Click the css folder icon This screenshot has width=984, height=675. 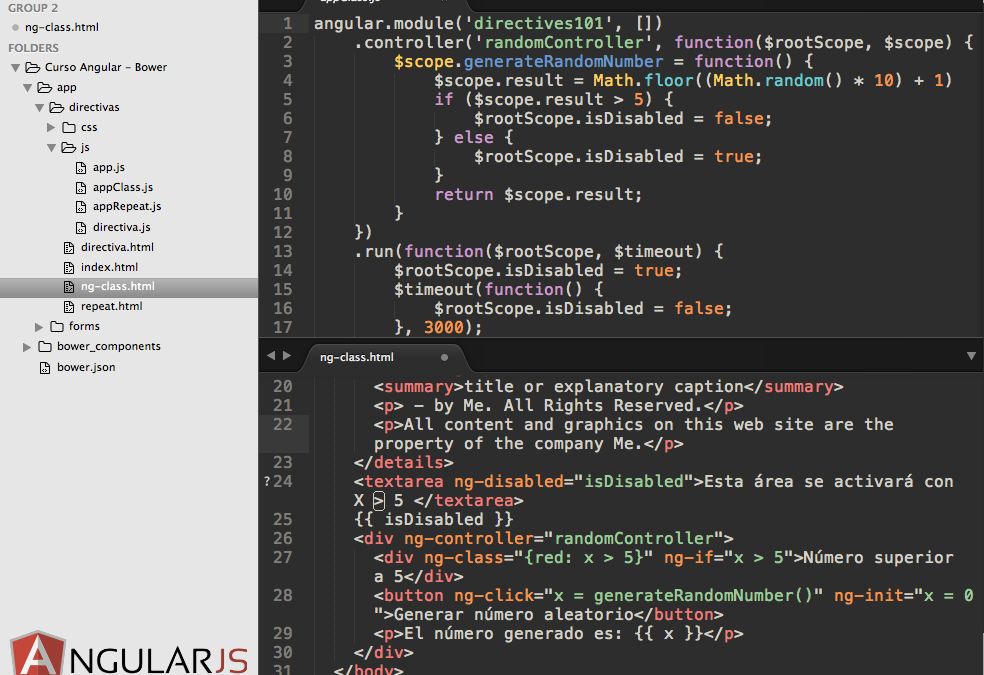(x=69, y=127)
